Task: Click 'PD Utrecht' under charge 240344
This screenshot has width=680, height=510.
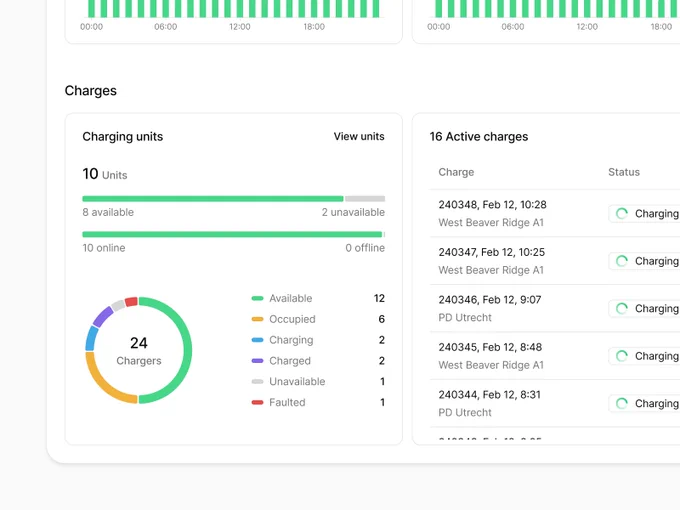Action: pos(465,413)
